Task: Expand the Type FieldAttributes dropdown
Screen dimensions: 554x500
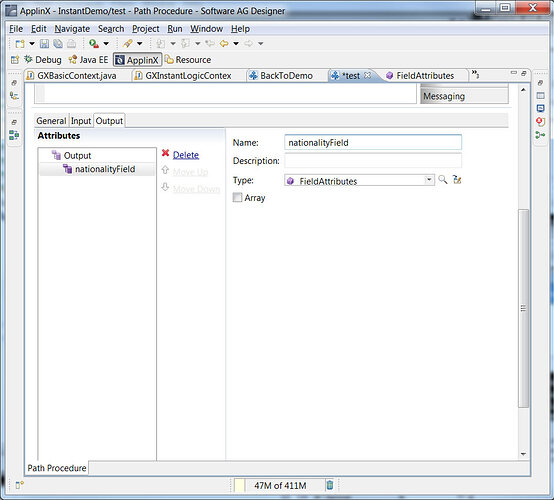Action: 429,180
